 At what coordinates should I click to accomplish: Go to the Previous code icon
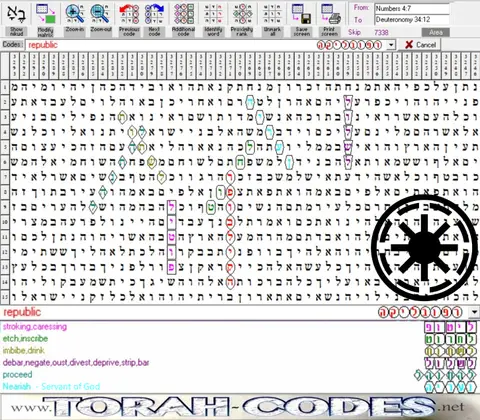(129, 13)
